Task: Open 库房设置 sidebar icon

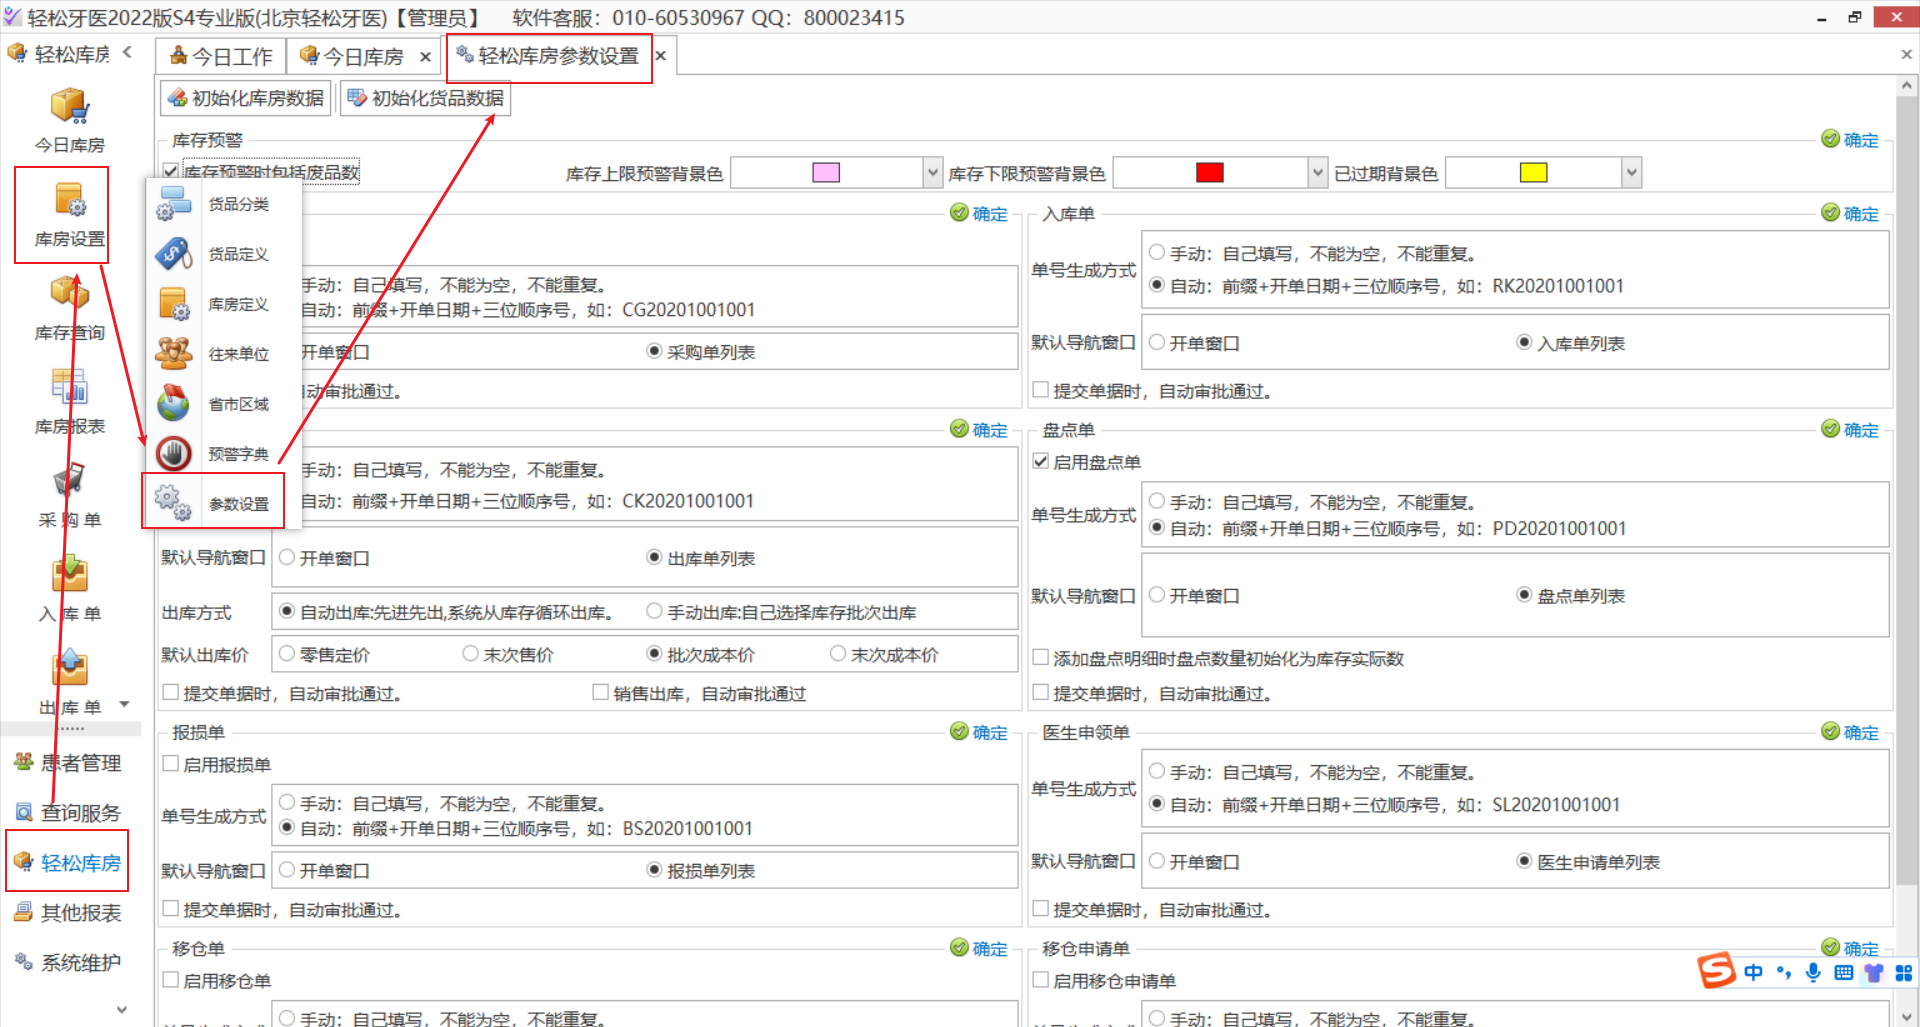Action: point(70,214)
